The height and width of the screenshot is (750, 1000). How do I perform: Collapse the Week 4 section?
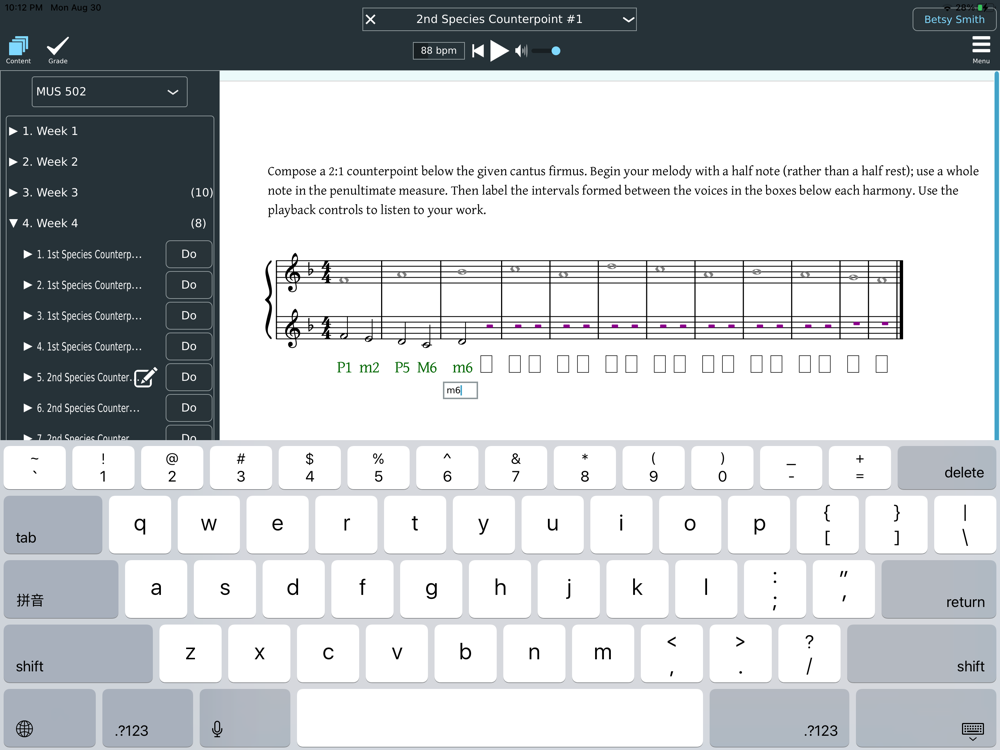(13, 223)
